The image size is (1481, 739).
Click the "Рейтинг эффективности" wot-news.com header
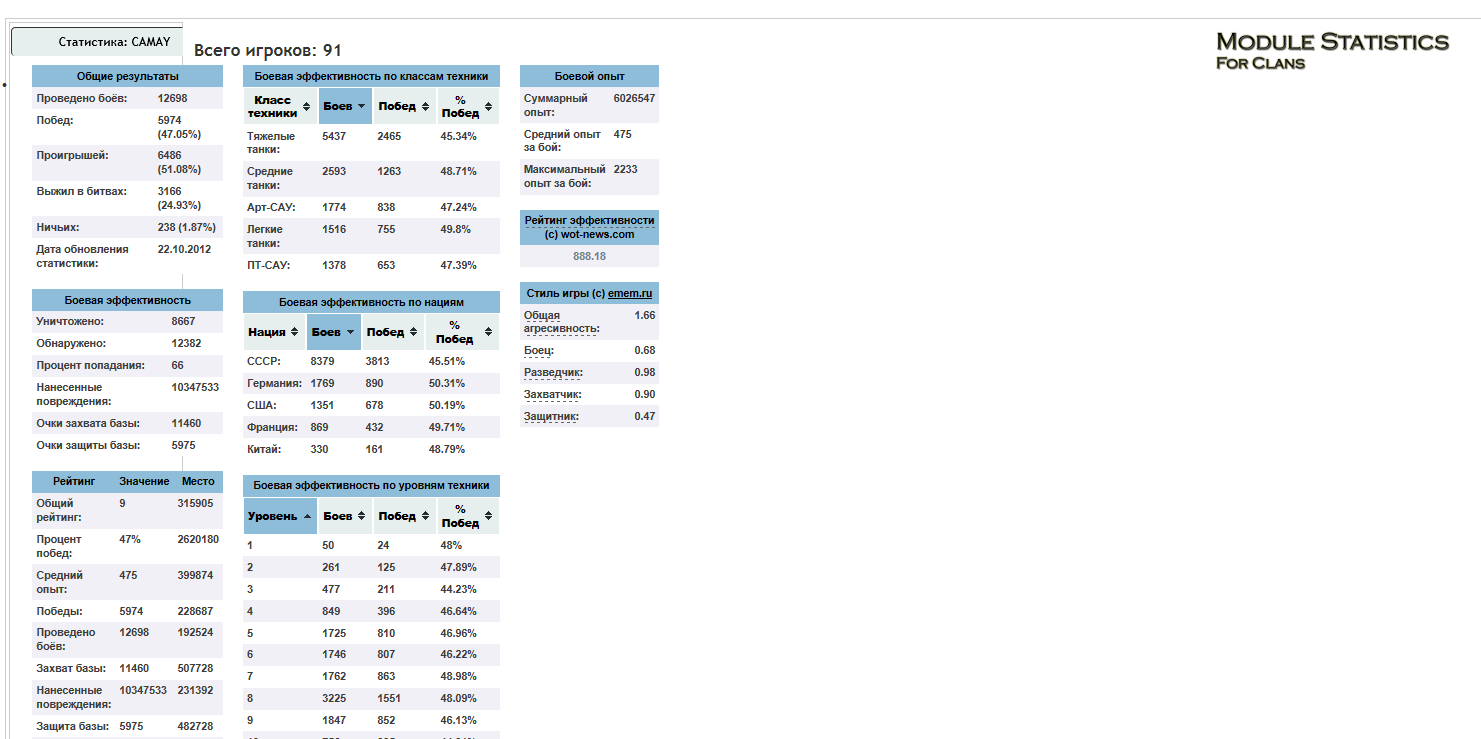coord(589,227)
